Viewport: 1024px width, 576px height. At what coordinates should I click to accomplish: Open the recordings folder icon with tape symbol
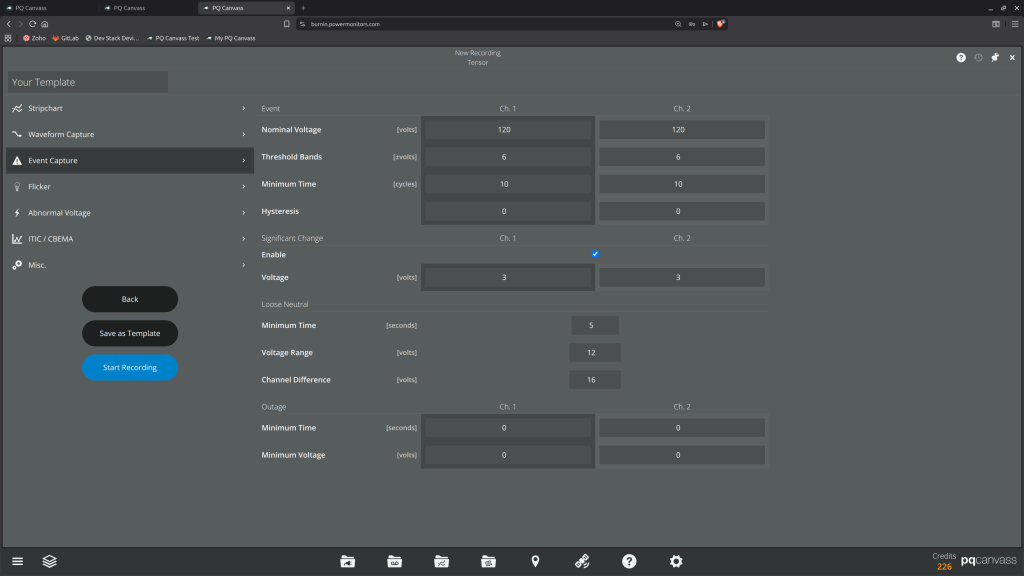pyautogui.click(x=394, y=561)
